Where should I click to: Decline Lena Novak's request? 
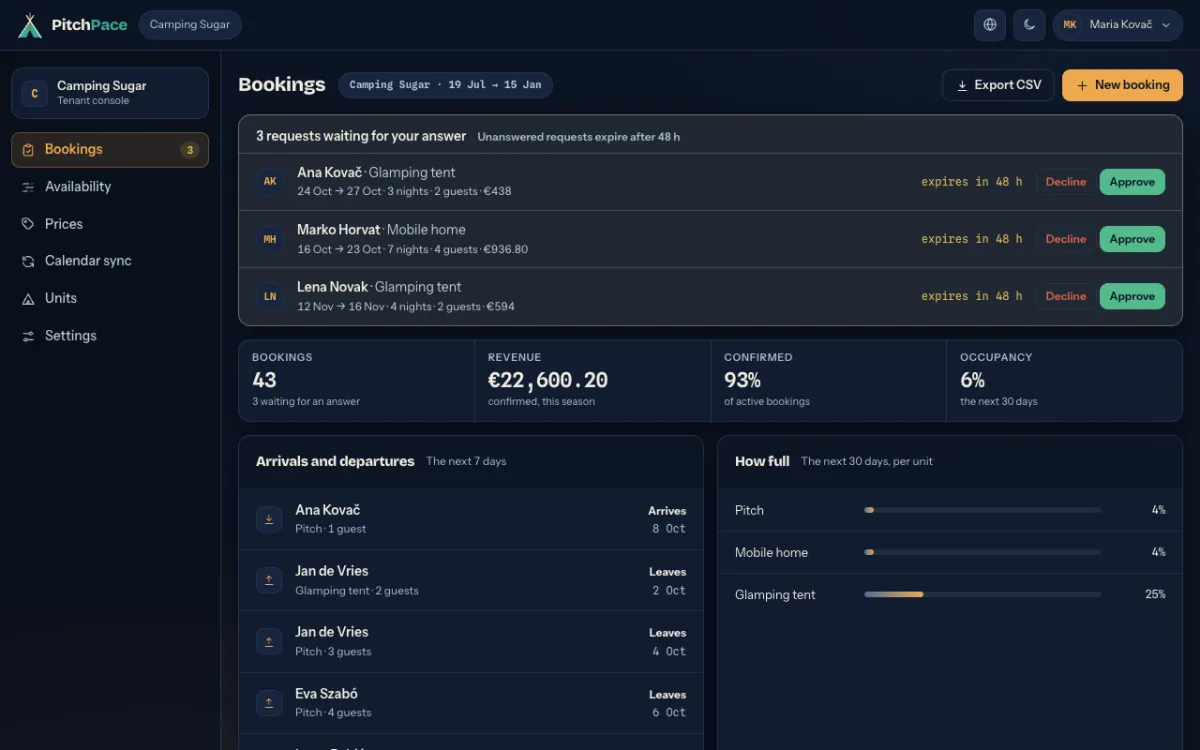coord(1066,296)
